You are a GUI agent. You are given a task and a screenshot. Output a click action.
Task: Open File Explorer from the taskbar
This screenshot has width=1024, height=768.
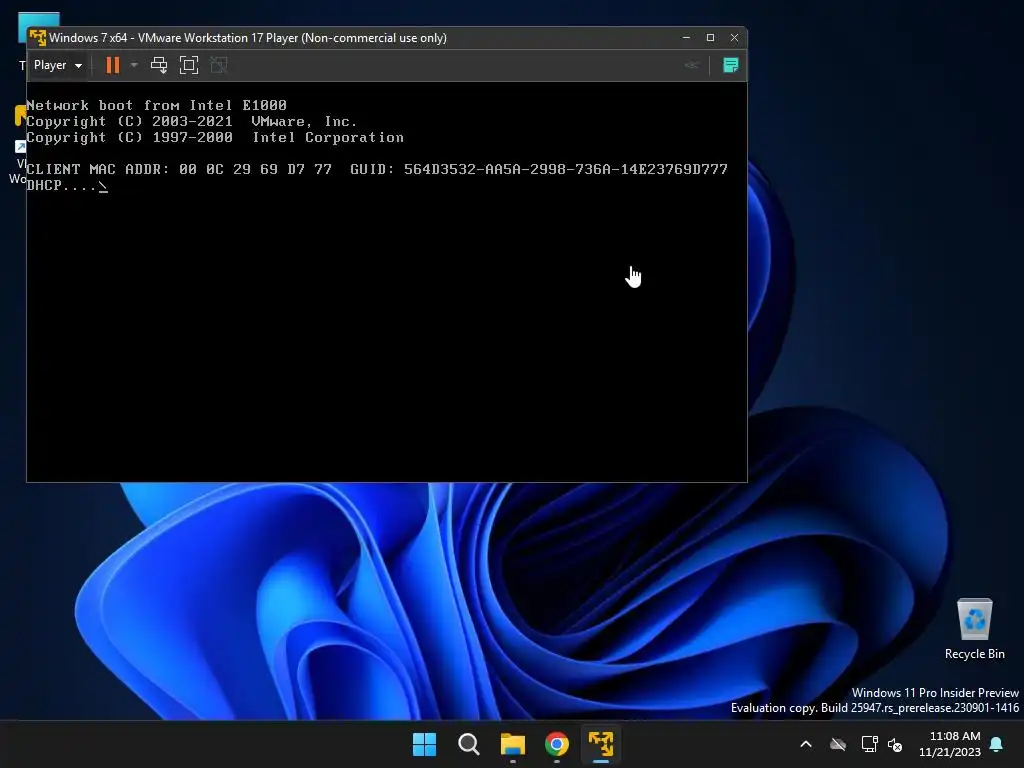(x=513, y=744)
